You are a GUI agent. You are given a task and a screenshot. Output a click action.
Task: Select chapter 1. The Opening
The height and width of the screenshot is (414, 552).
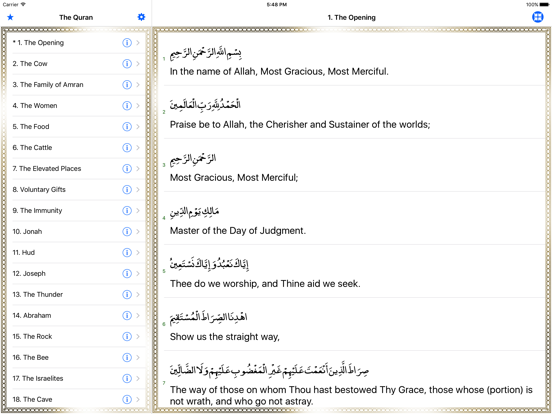[76, 43]
